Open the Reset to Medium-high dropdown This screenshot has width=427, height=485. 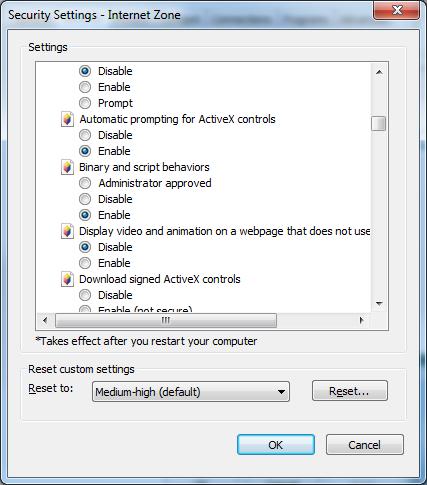click(191, 392)
